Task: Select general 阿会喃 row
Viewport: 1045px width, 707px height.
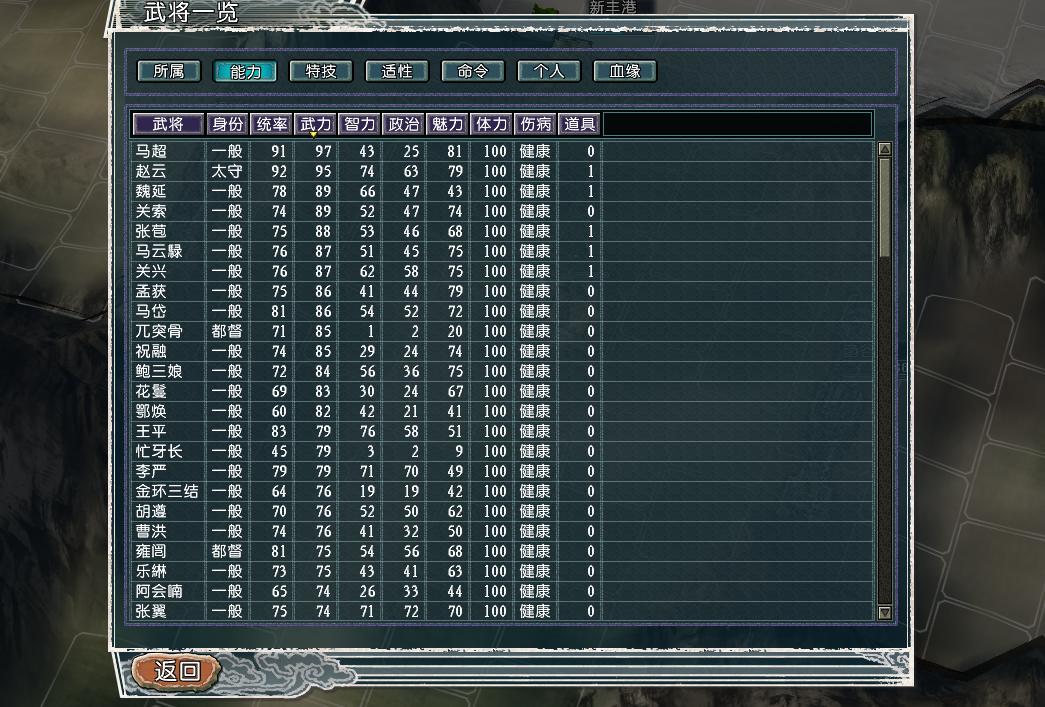Action: (x=503, y=591)
